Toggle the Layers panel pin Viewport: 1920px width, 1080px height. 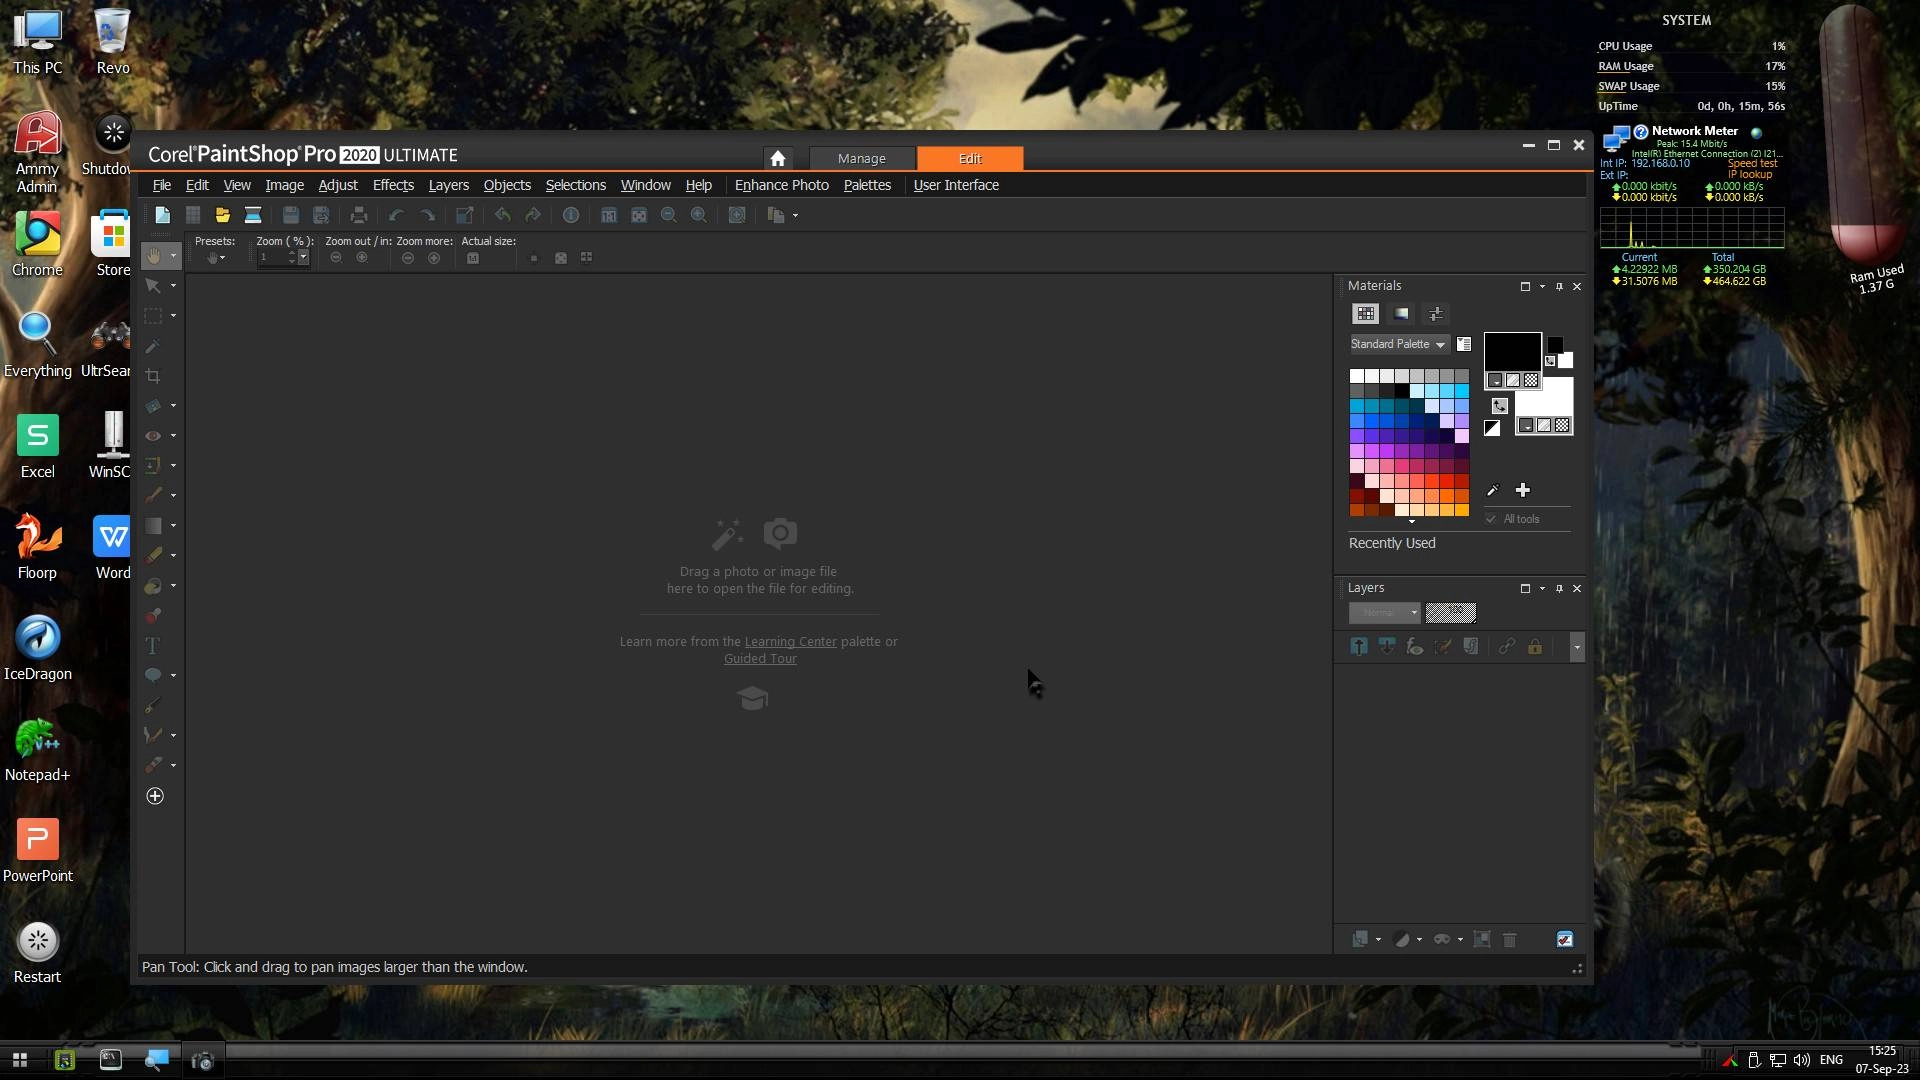tap(1559, 588)
